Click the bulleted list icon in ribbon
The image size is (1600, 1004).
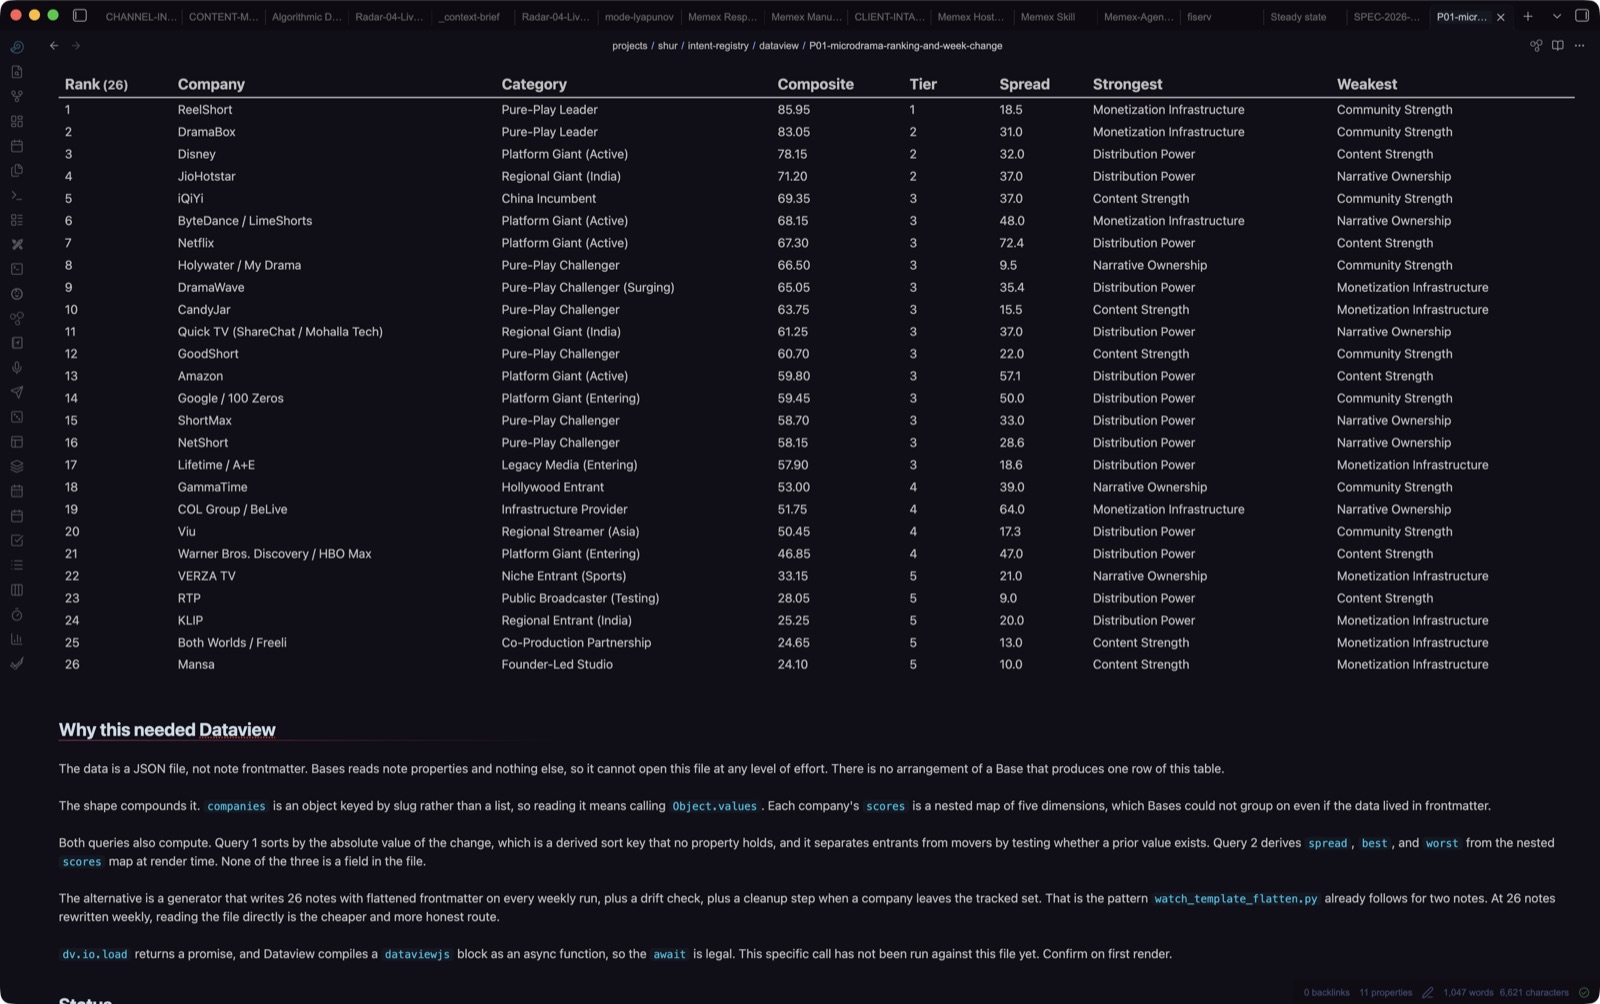pyautogui.click(x=17, y=565)
